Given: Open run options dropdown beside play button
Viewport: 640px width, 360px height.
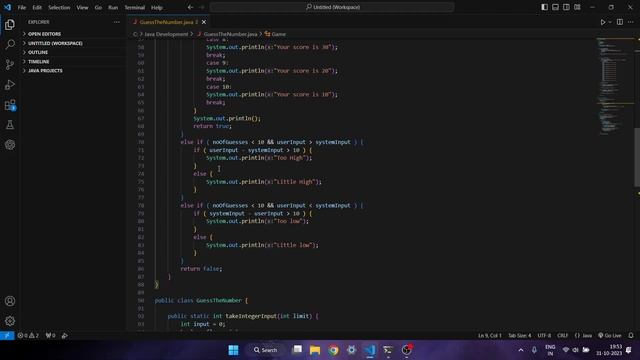Looking at the screenshot, I should [610, 22].
